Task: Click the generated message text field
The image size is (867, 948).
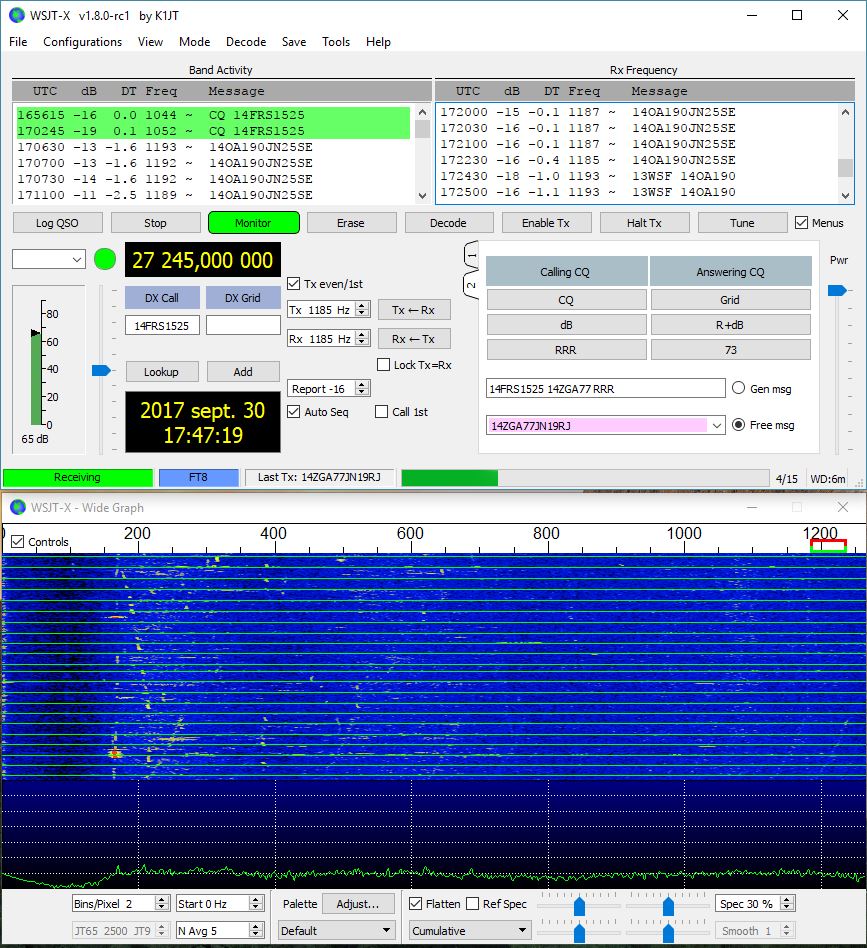Action: (605, 388)
